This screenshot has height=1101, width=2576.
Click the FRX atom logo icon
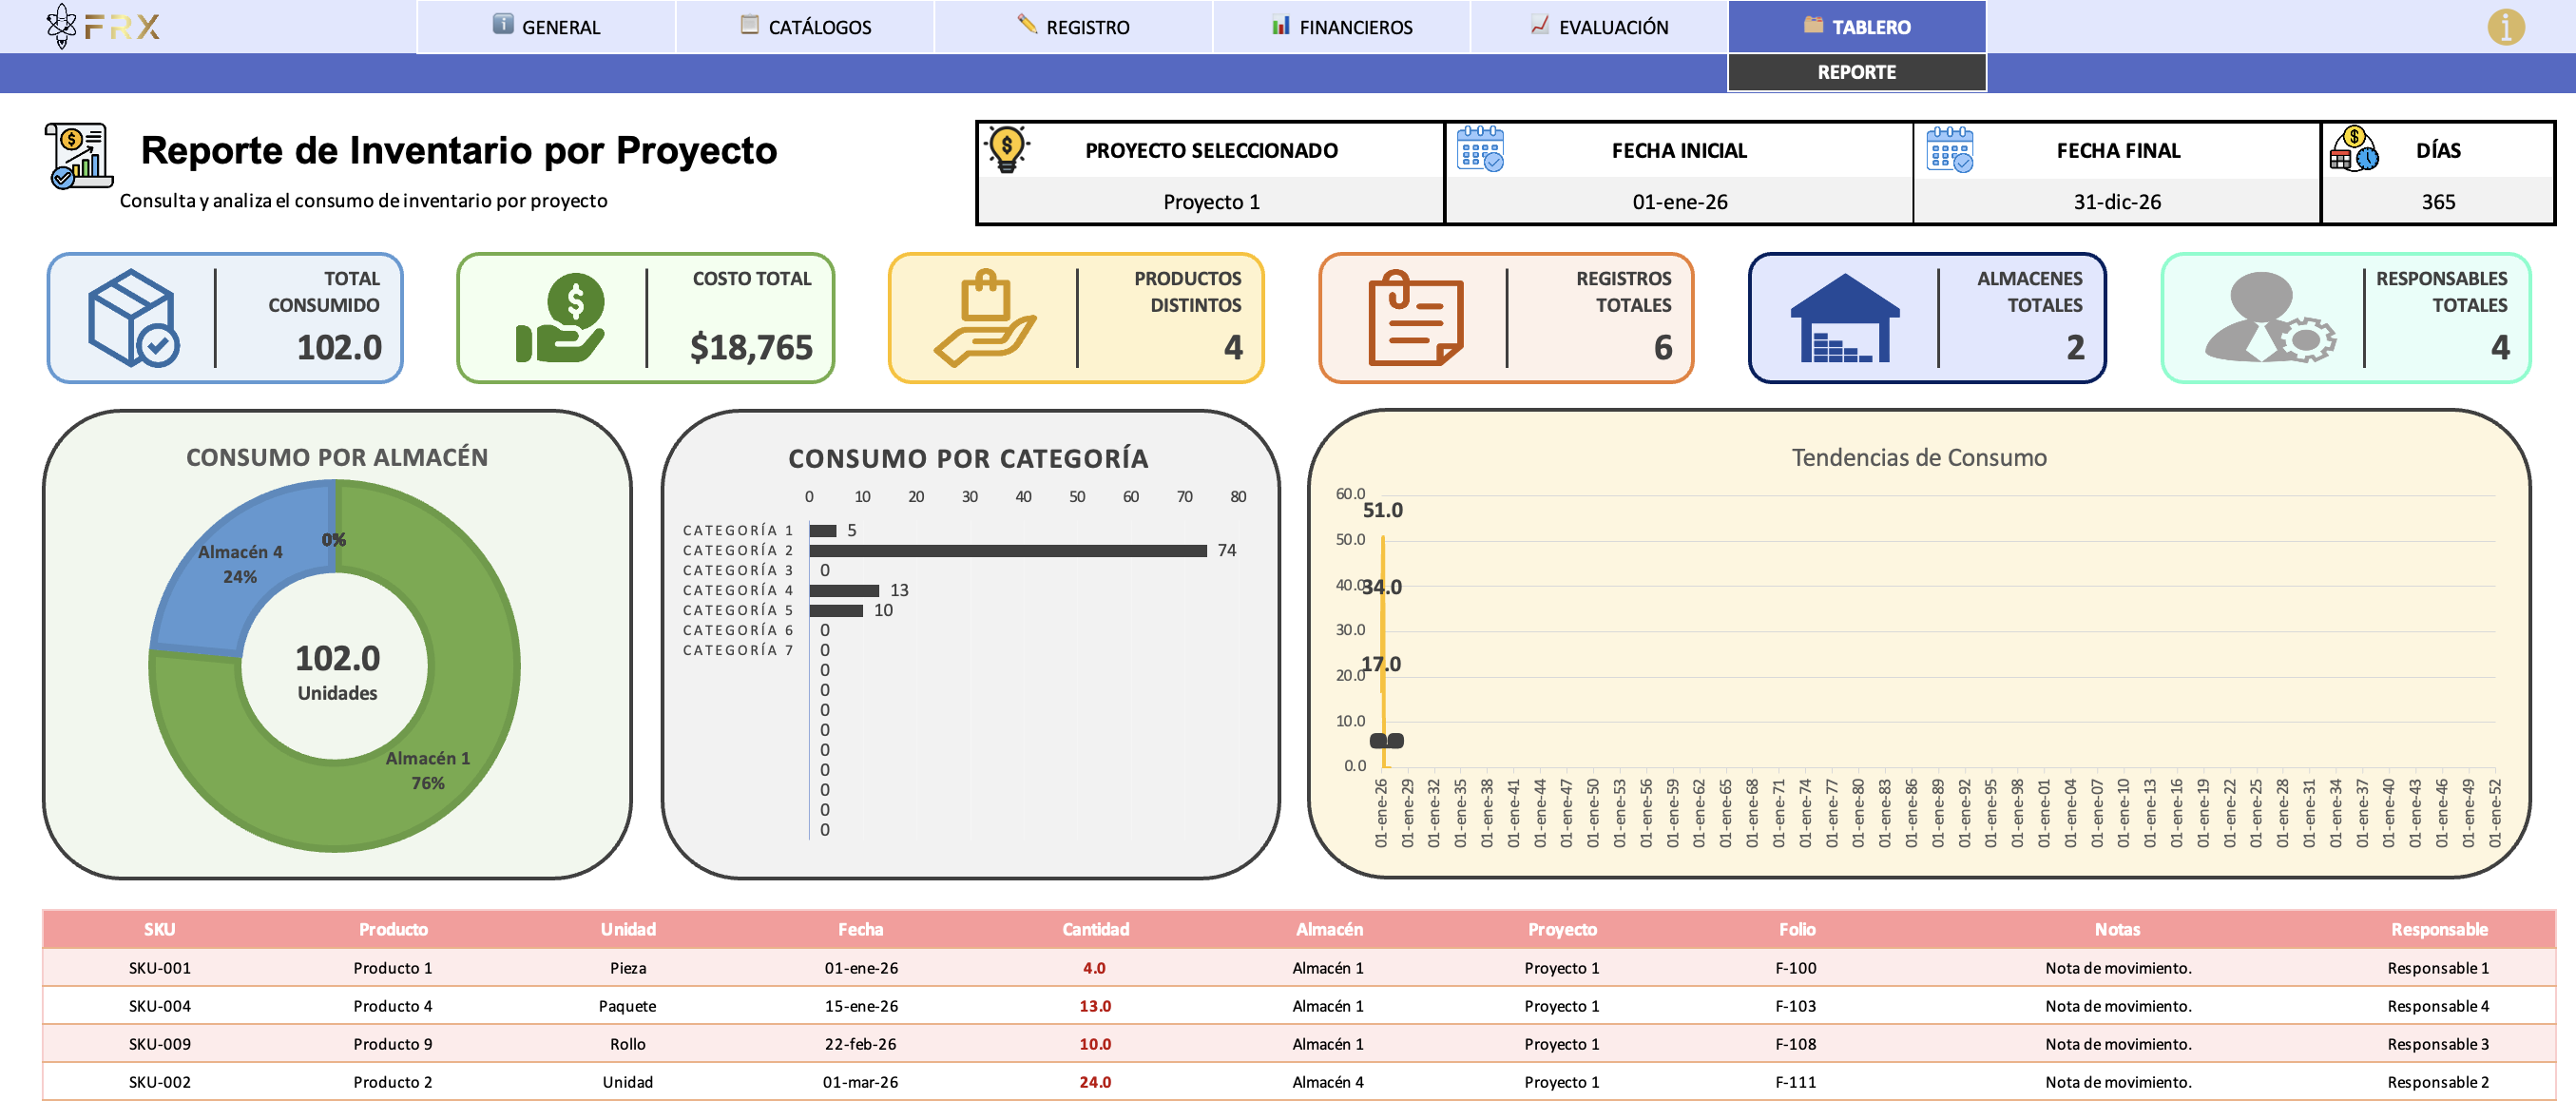[61, 26]
